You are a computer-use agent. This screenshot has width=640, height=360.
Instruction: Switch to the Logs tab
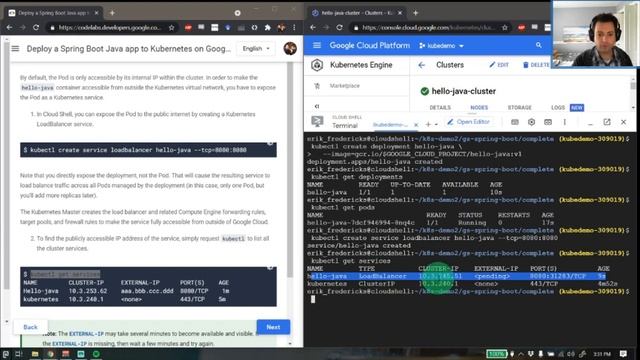coord(558,107)
